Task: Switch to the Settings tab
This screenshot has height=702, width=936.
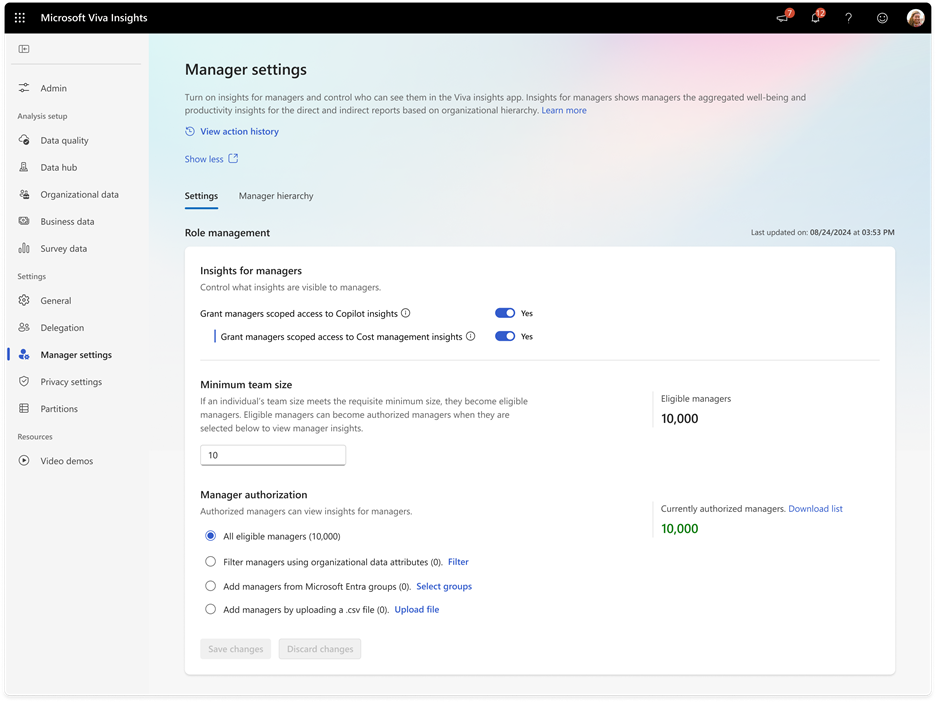Action: tap(201, 196)
